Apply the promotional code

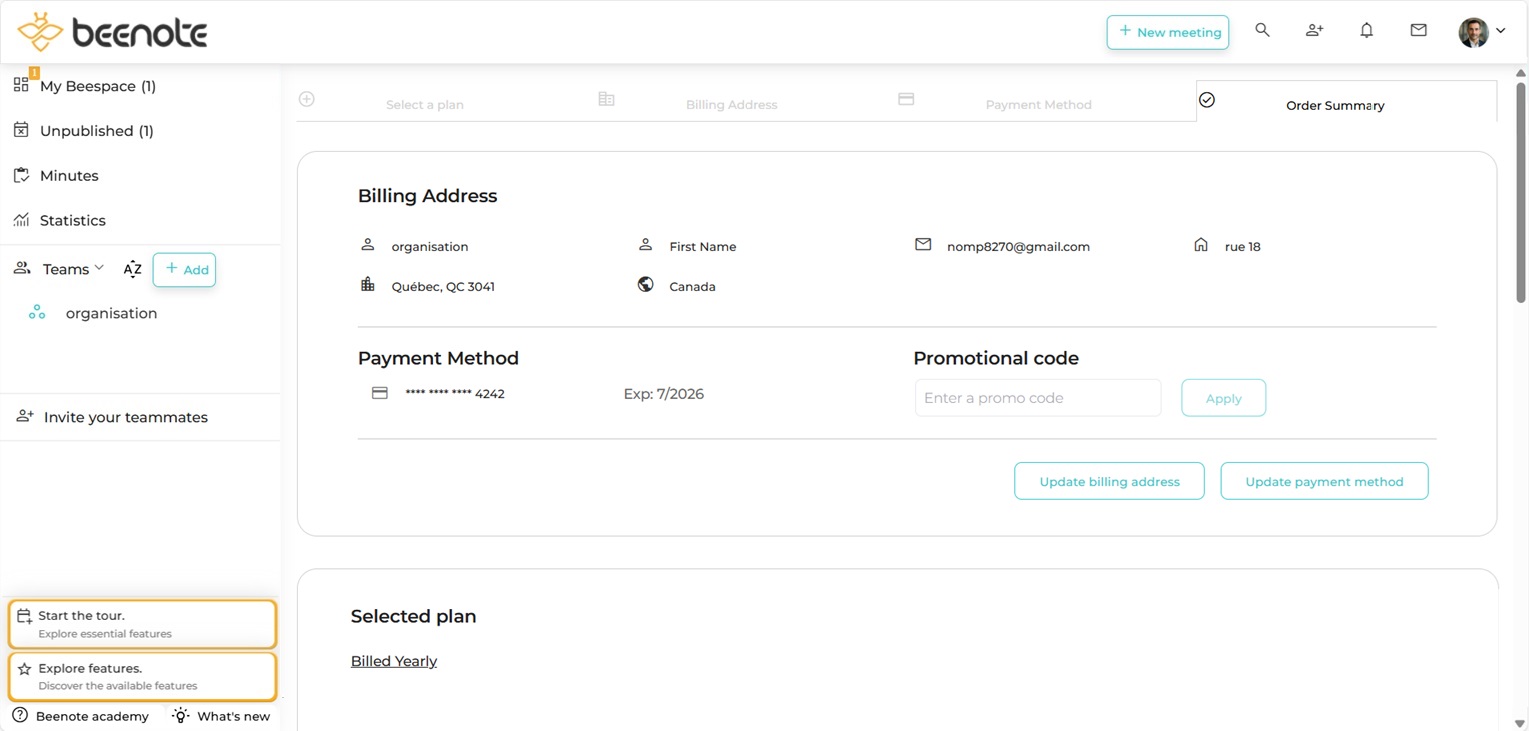tap(1223, 398)
